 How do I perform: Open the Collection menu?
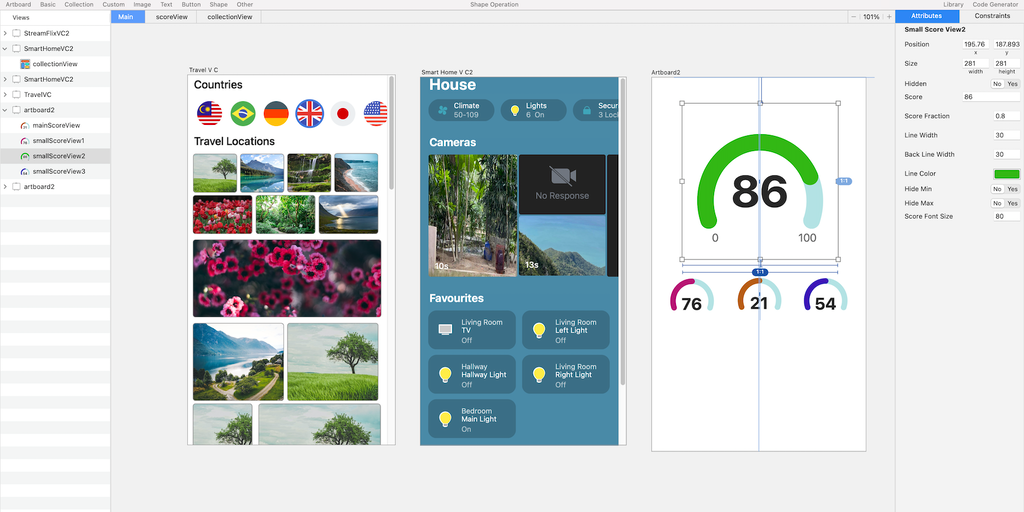[79, 5]
